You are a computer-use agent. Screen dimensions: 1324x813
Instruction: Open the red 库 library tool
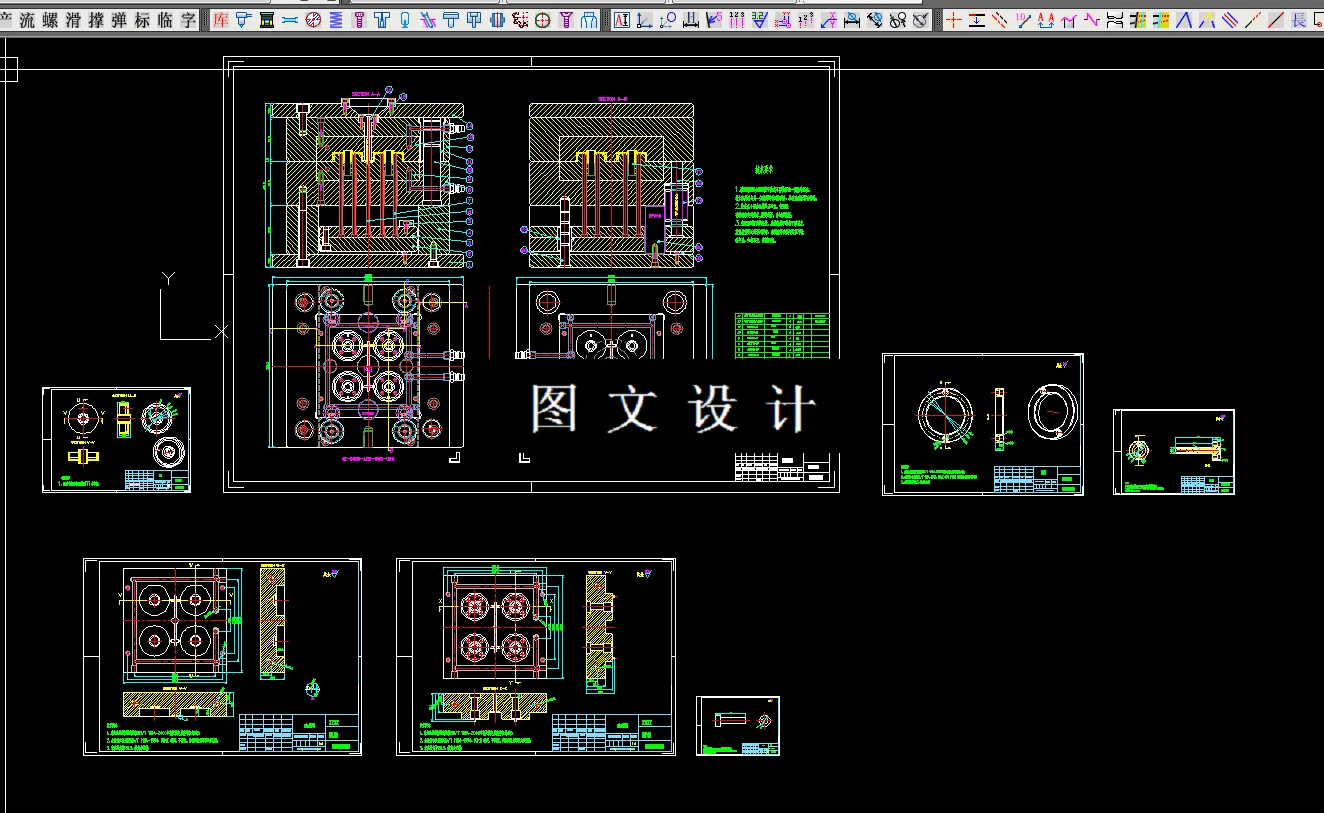tap(221, 19)
